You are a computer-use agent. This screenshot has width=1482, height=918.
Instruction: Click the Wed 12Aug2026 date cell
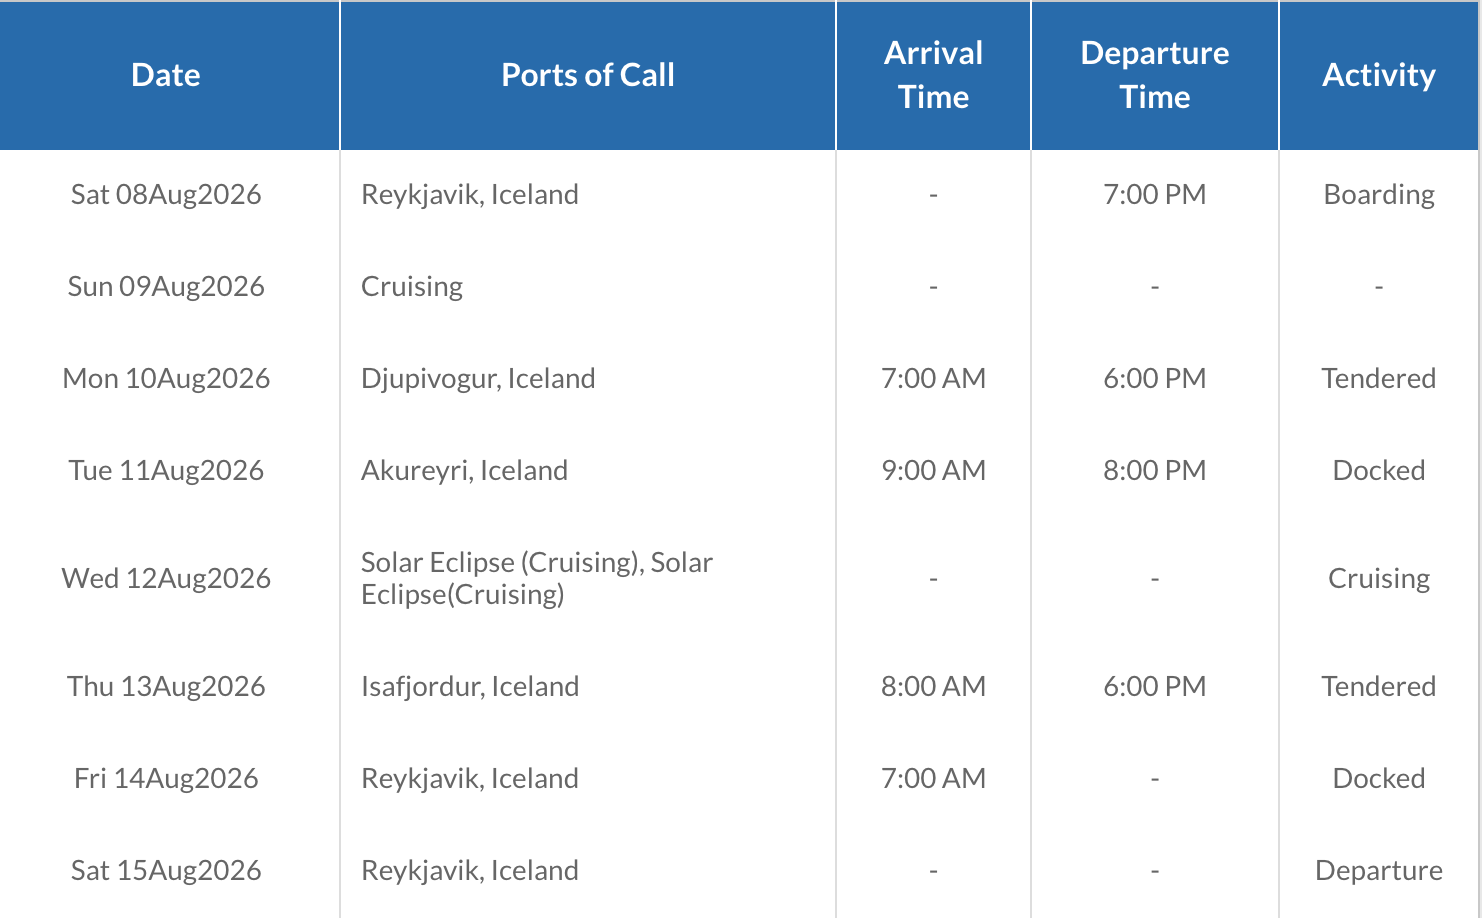[166, 578]
